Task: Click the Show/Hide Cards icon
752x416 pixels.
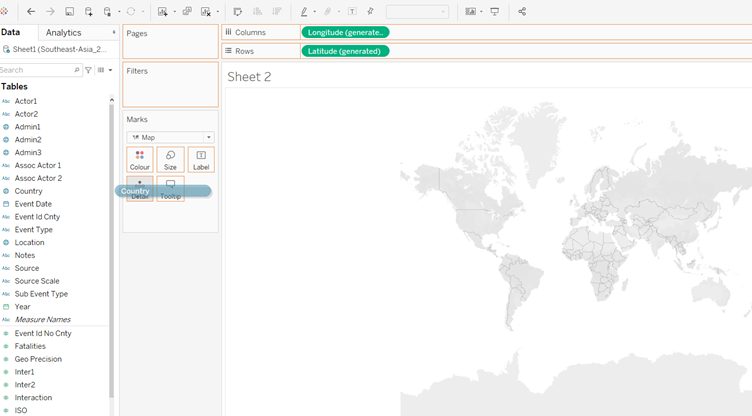Action: click(470, 12)
